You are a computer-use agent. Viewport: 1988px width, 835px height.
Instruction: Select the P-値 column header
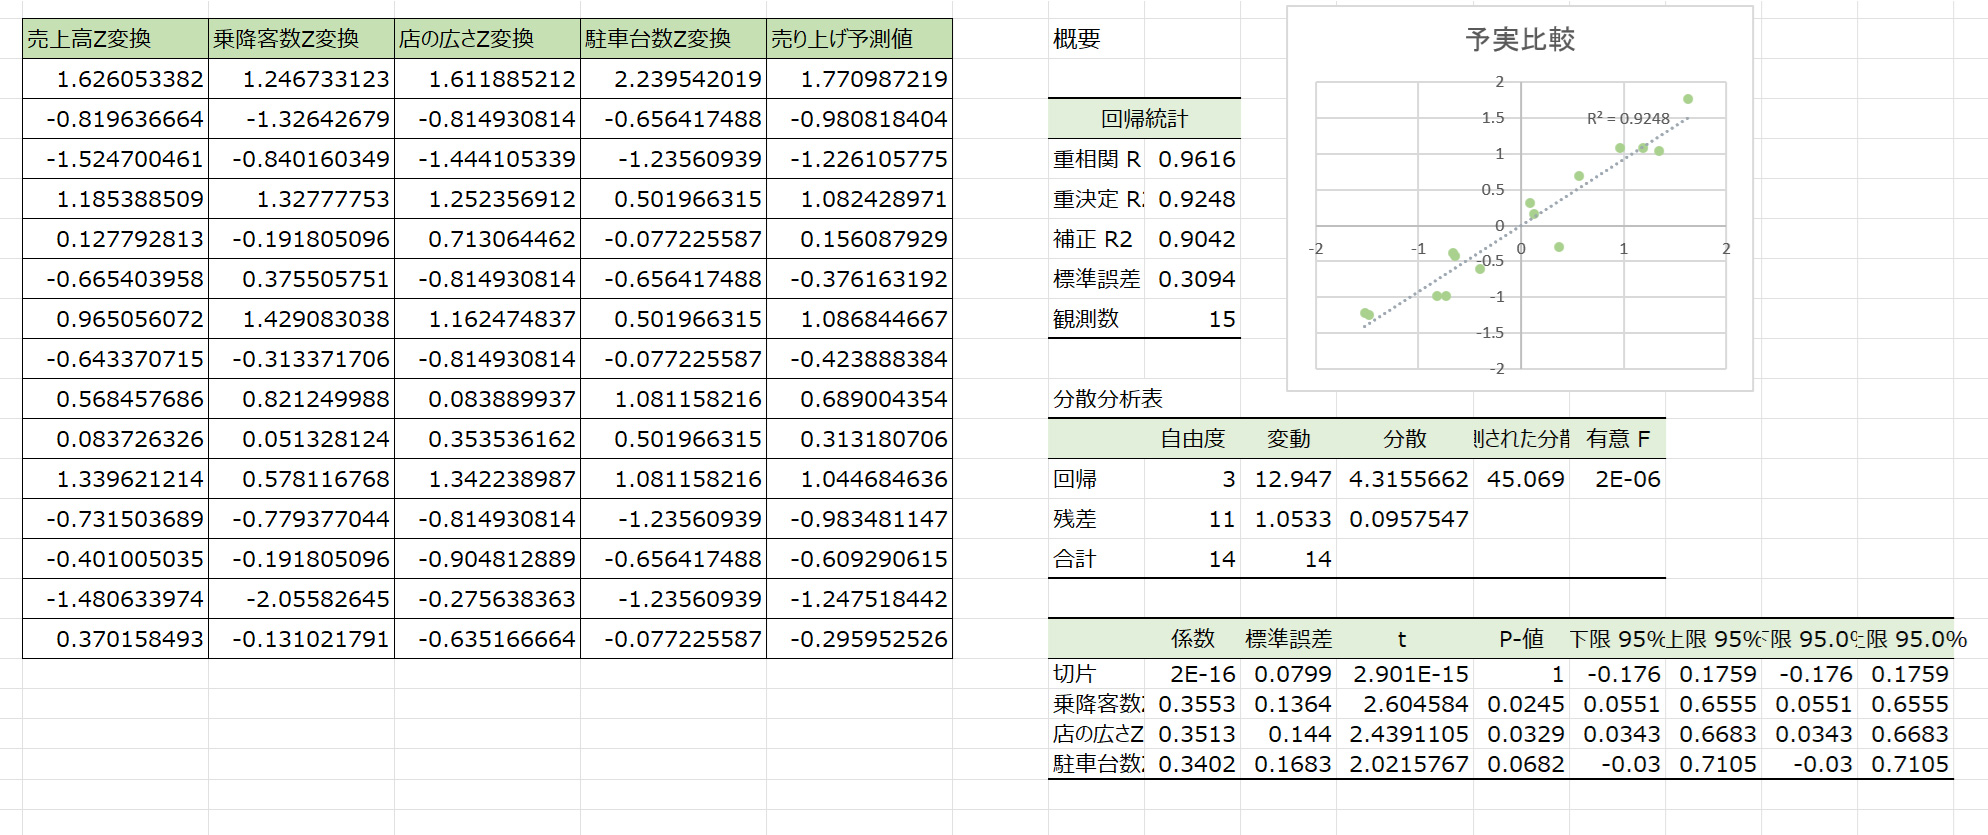1520,639
